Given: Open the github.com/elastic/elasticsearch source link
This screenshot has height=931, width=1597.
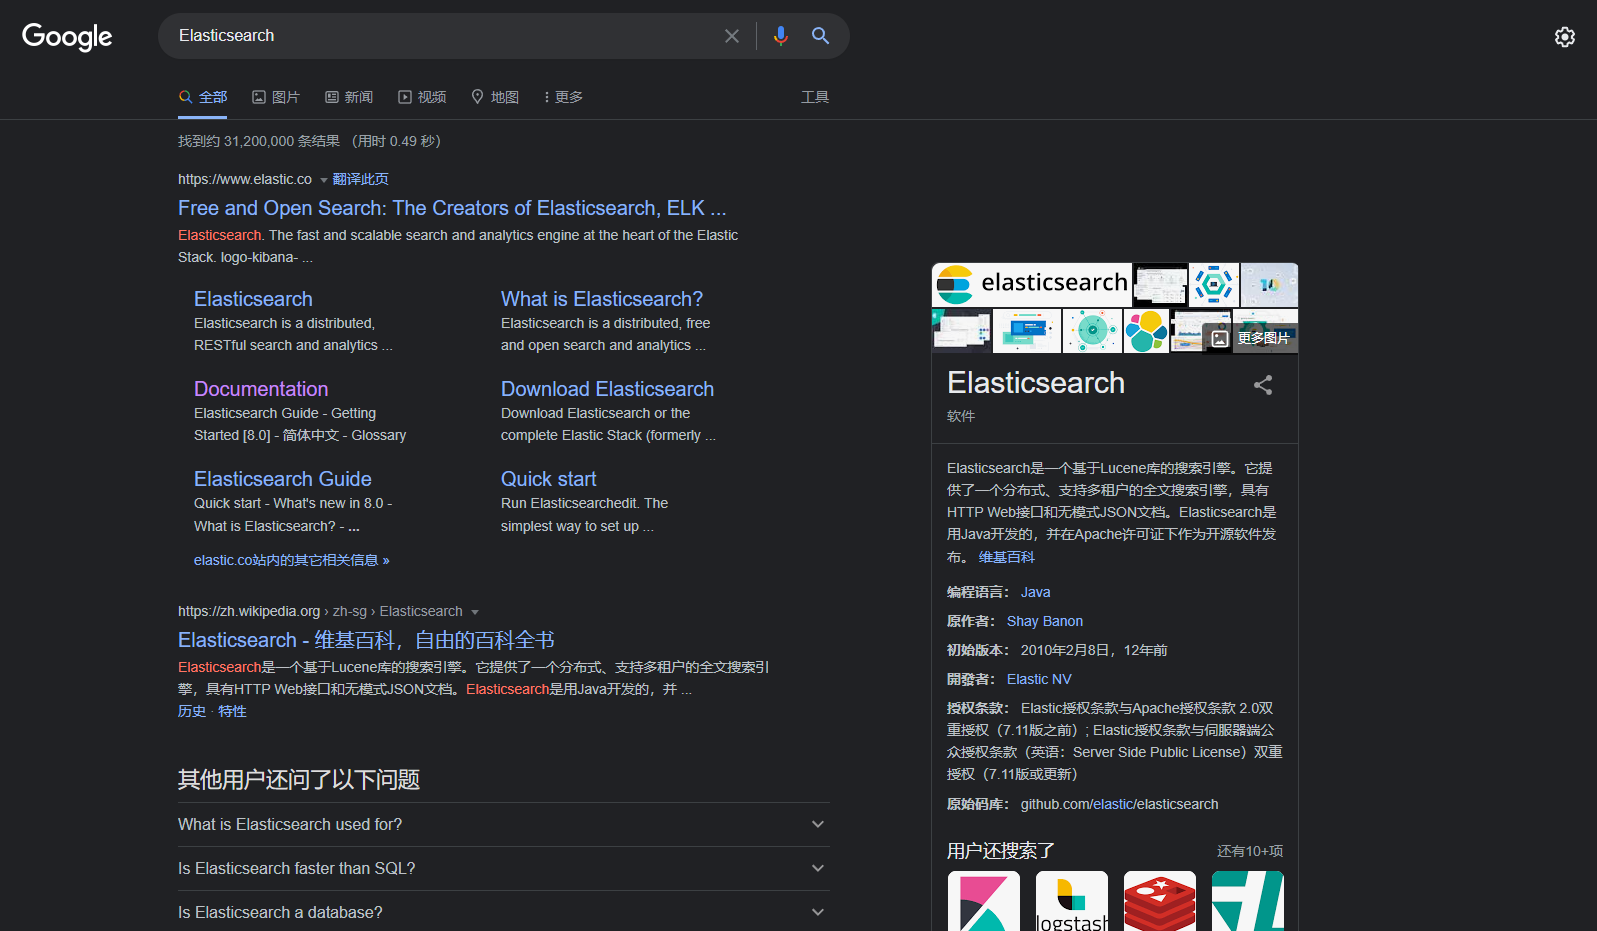Looking at the screenshot, I should coord(1119,804).
